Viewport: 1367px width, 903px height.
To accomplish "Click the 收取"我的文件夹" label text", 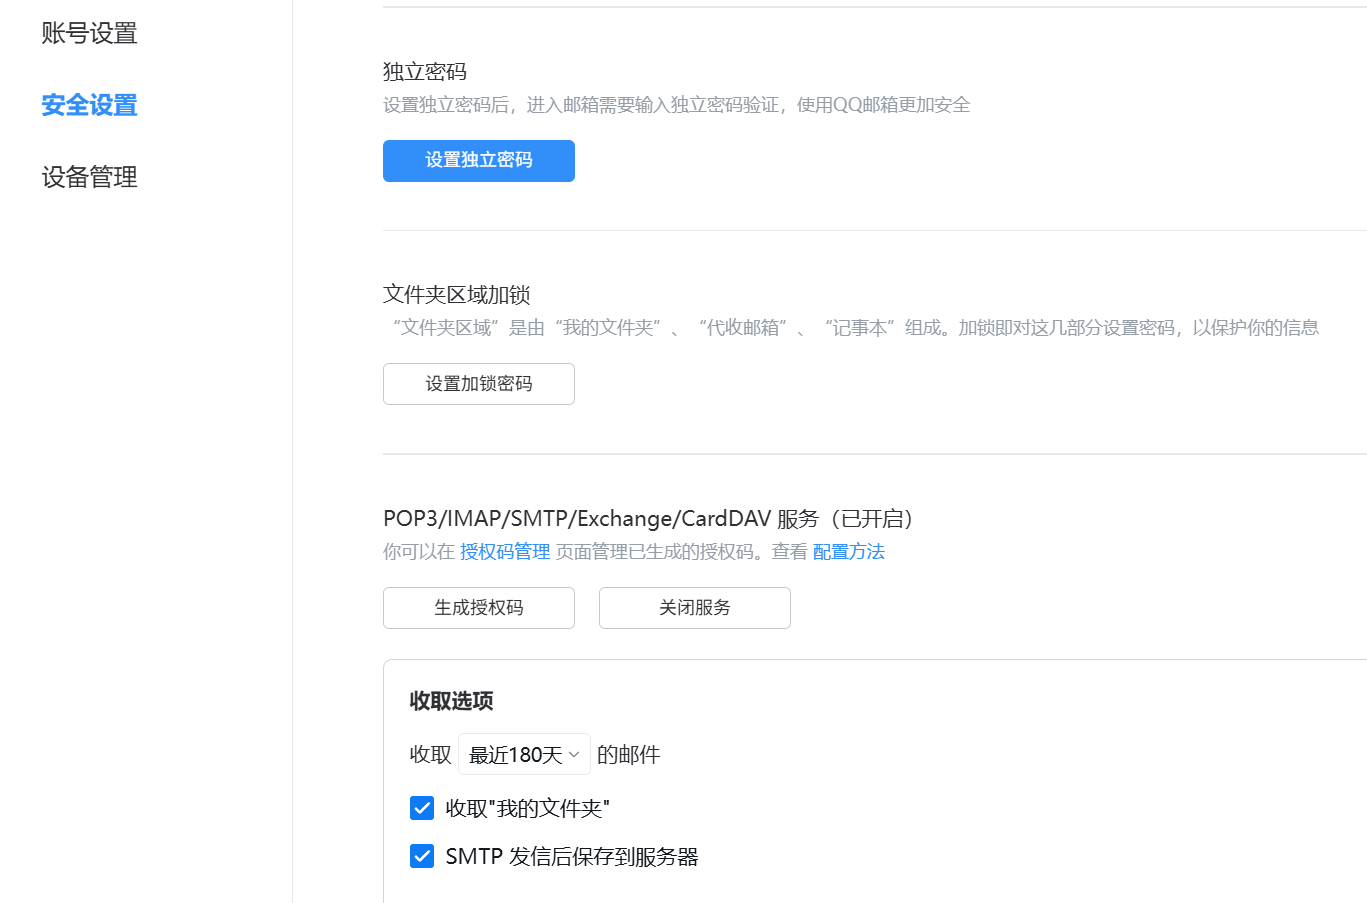I will click(x=527, y=808).
